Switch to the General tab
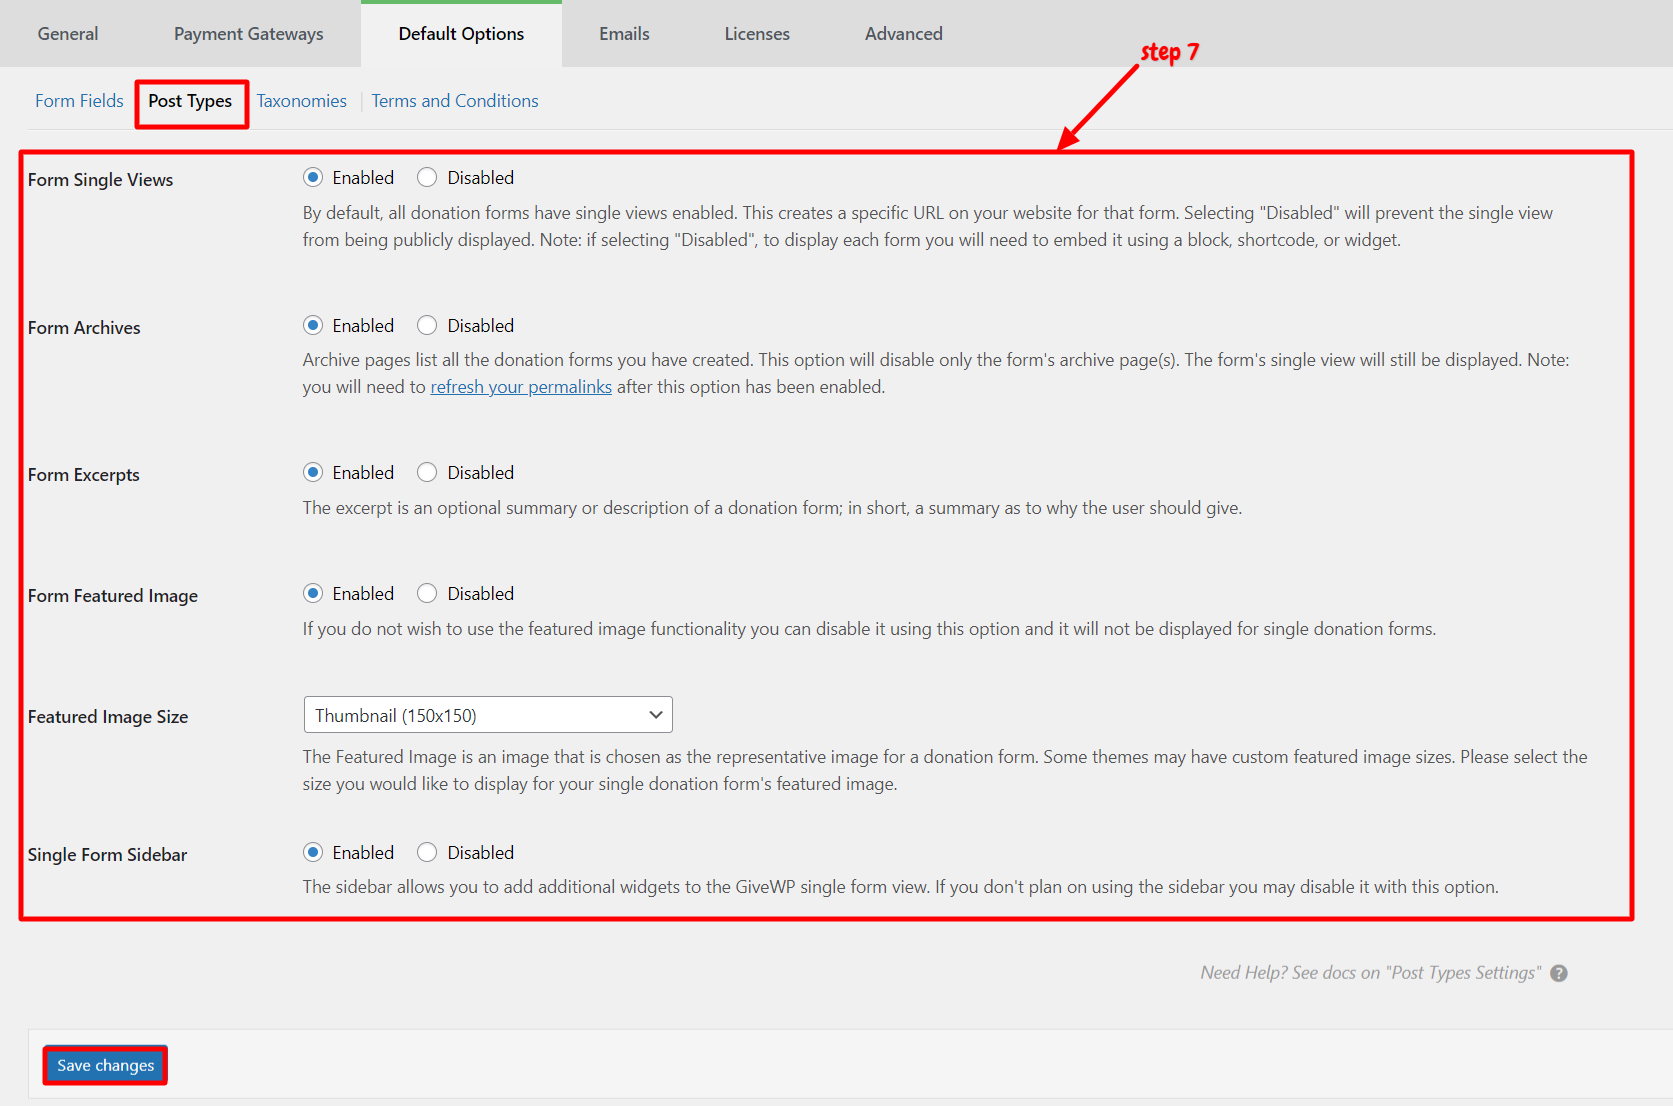This screenshot has width=1673, height=1106. coord(68,34)
